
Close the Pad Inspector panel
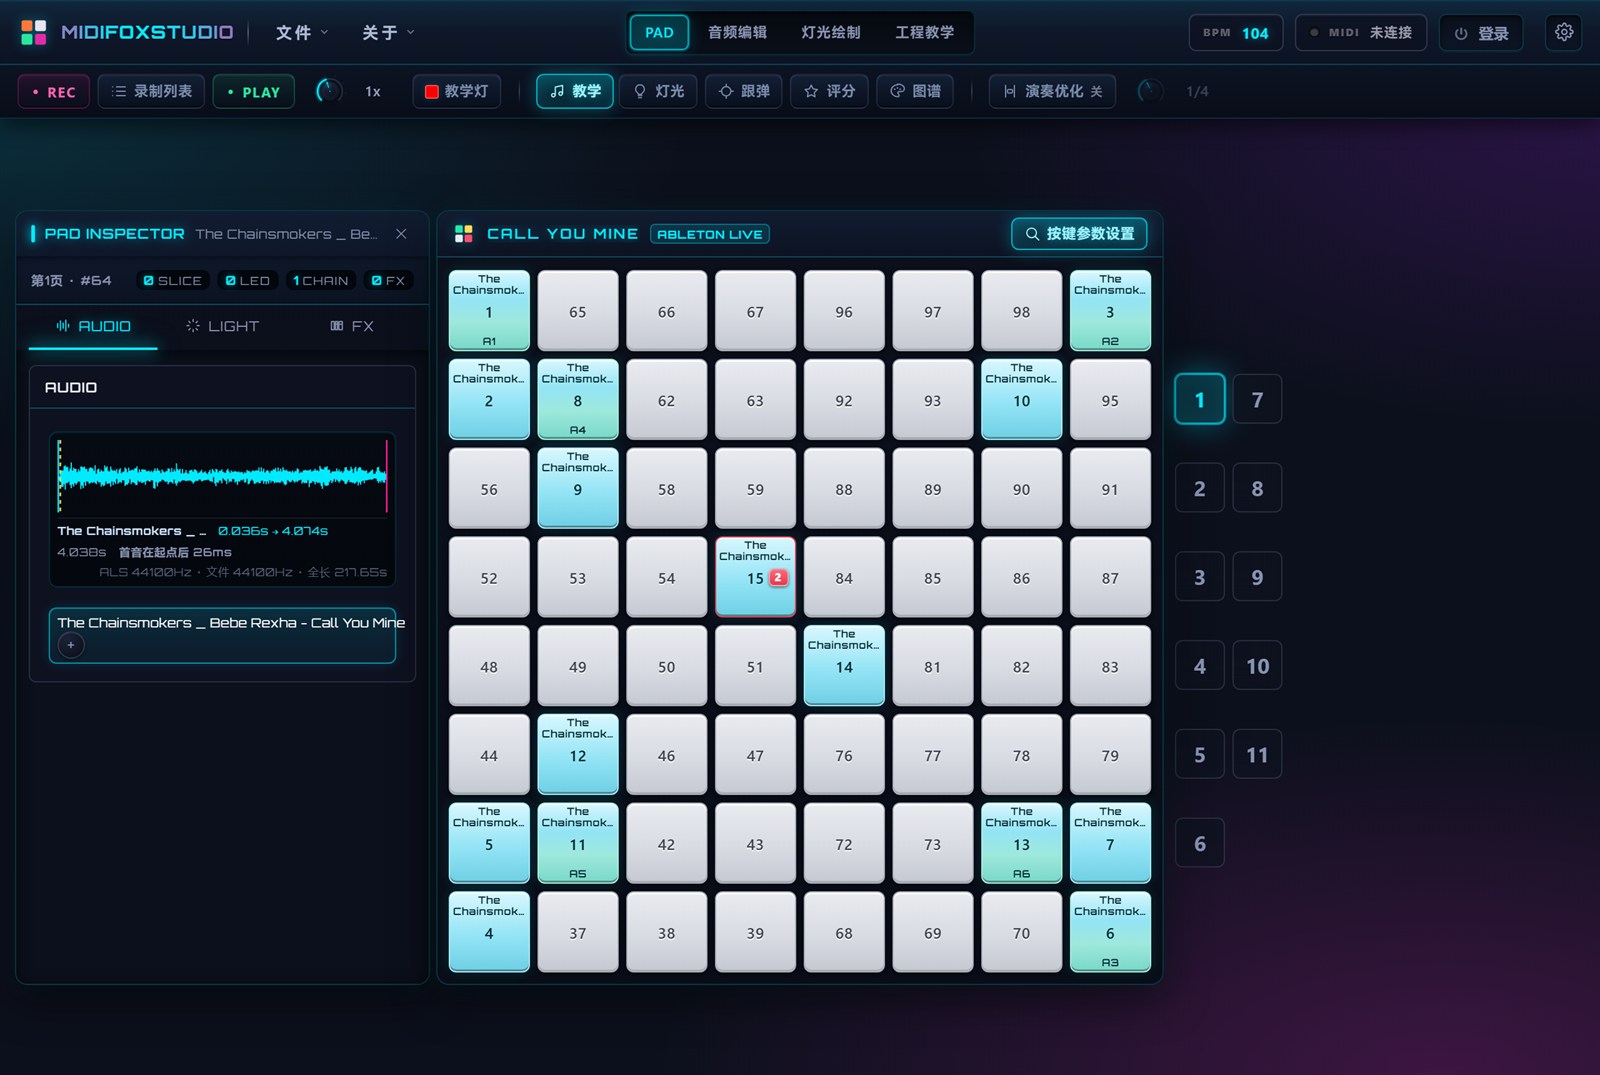(x=401, y=234)
